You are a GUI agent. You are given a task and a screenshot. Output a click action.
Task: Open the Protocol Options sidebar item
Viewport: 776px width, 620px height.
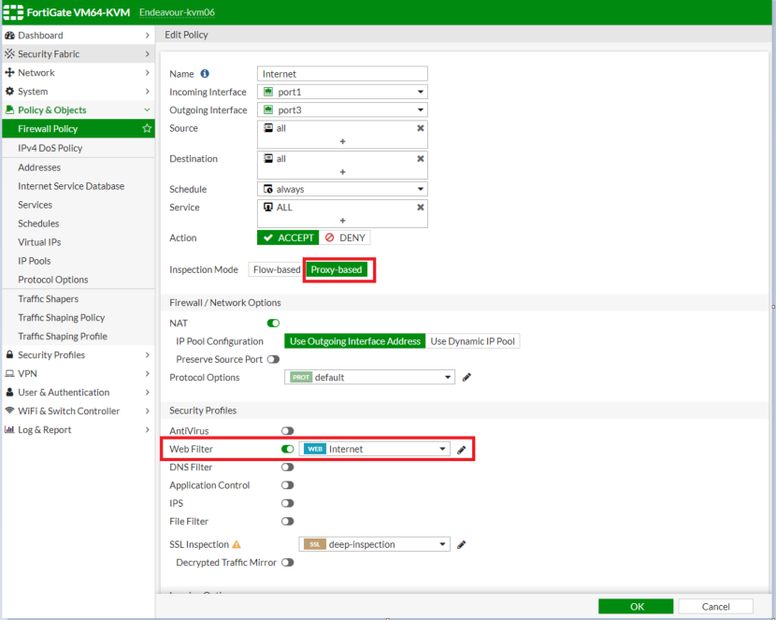53,280
